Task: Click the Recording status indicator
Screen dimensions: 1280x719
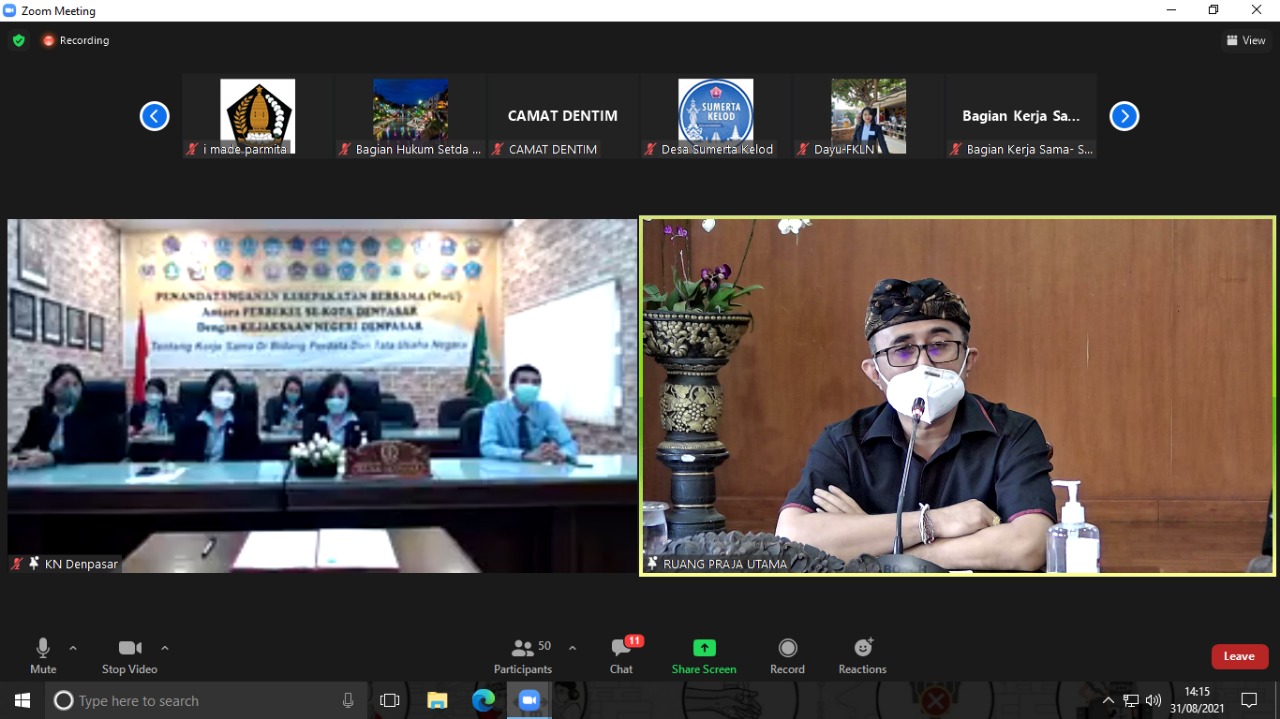Action: coord(76,40)
